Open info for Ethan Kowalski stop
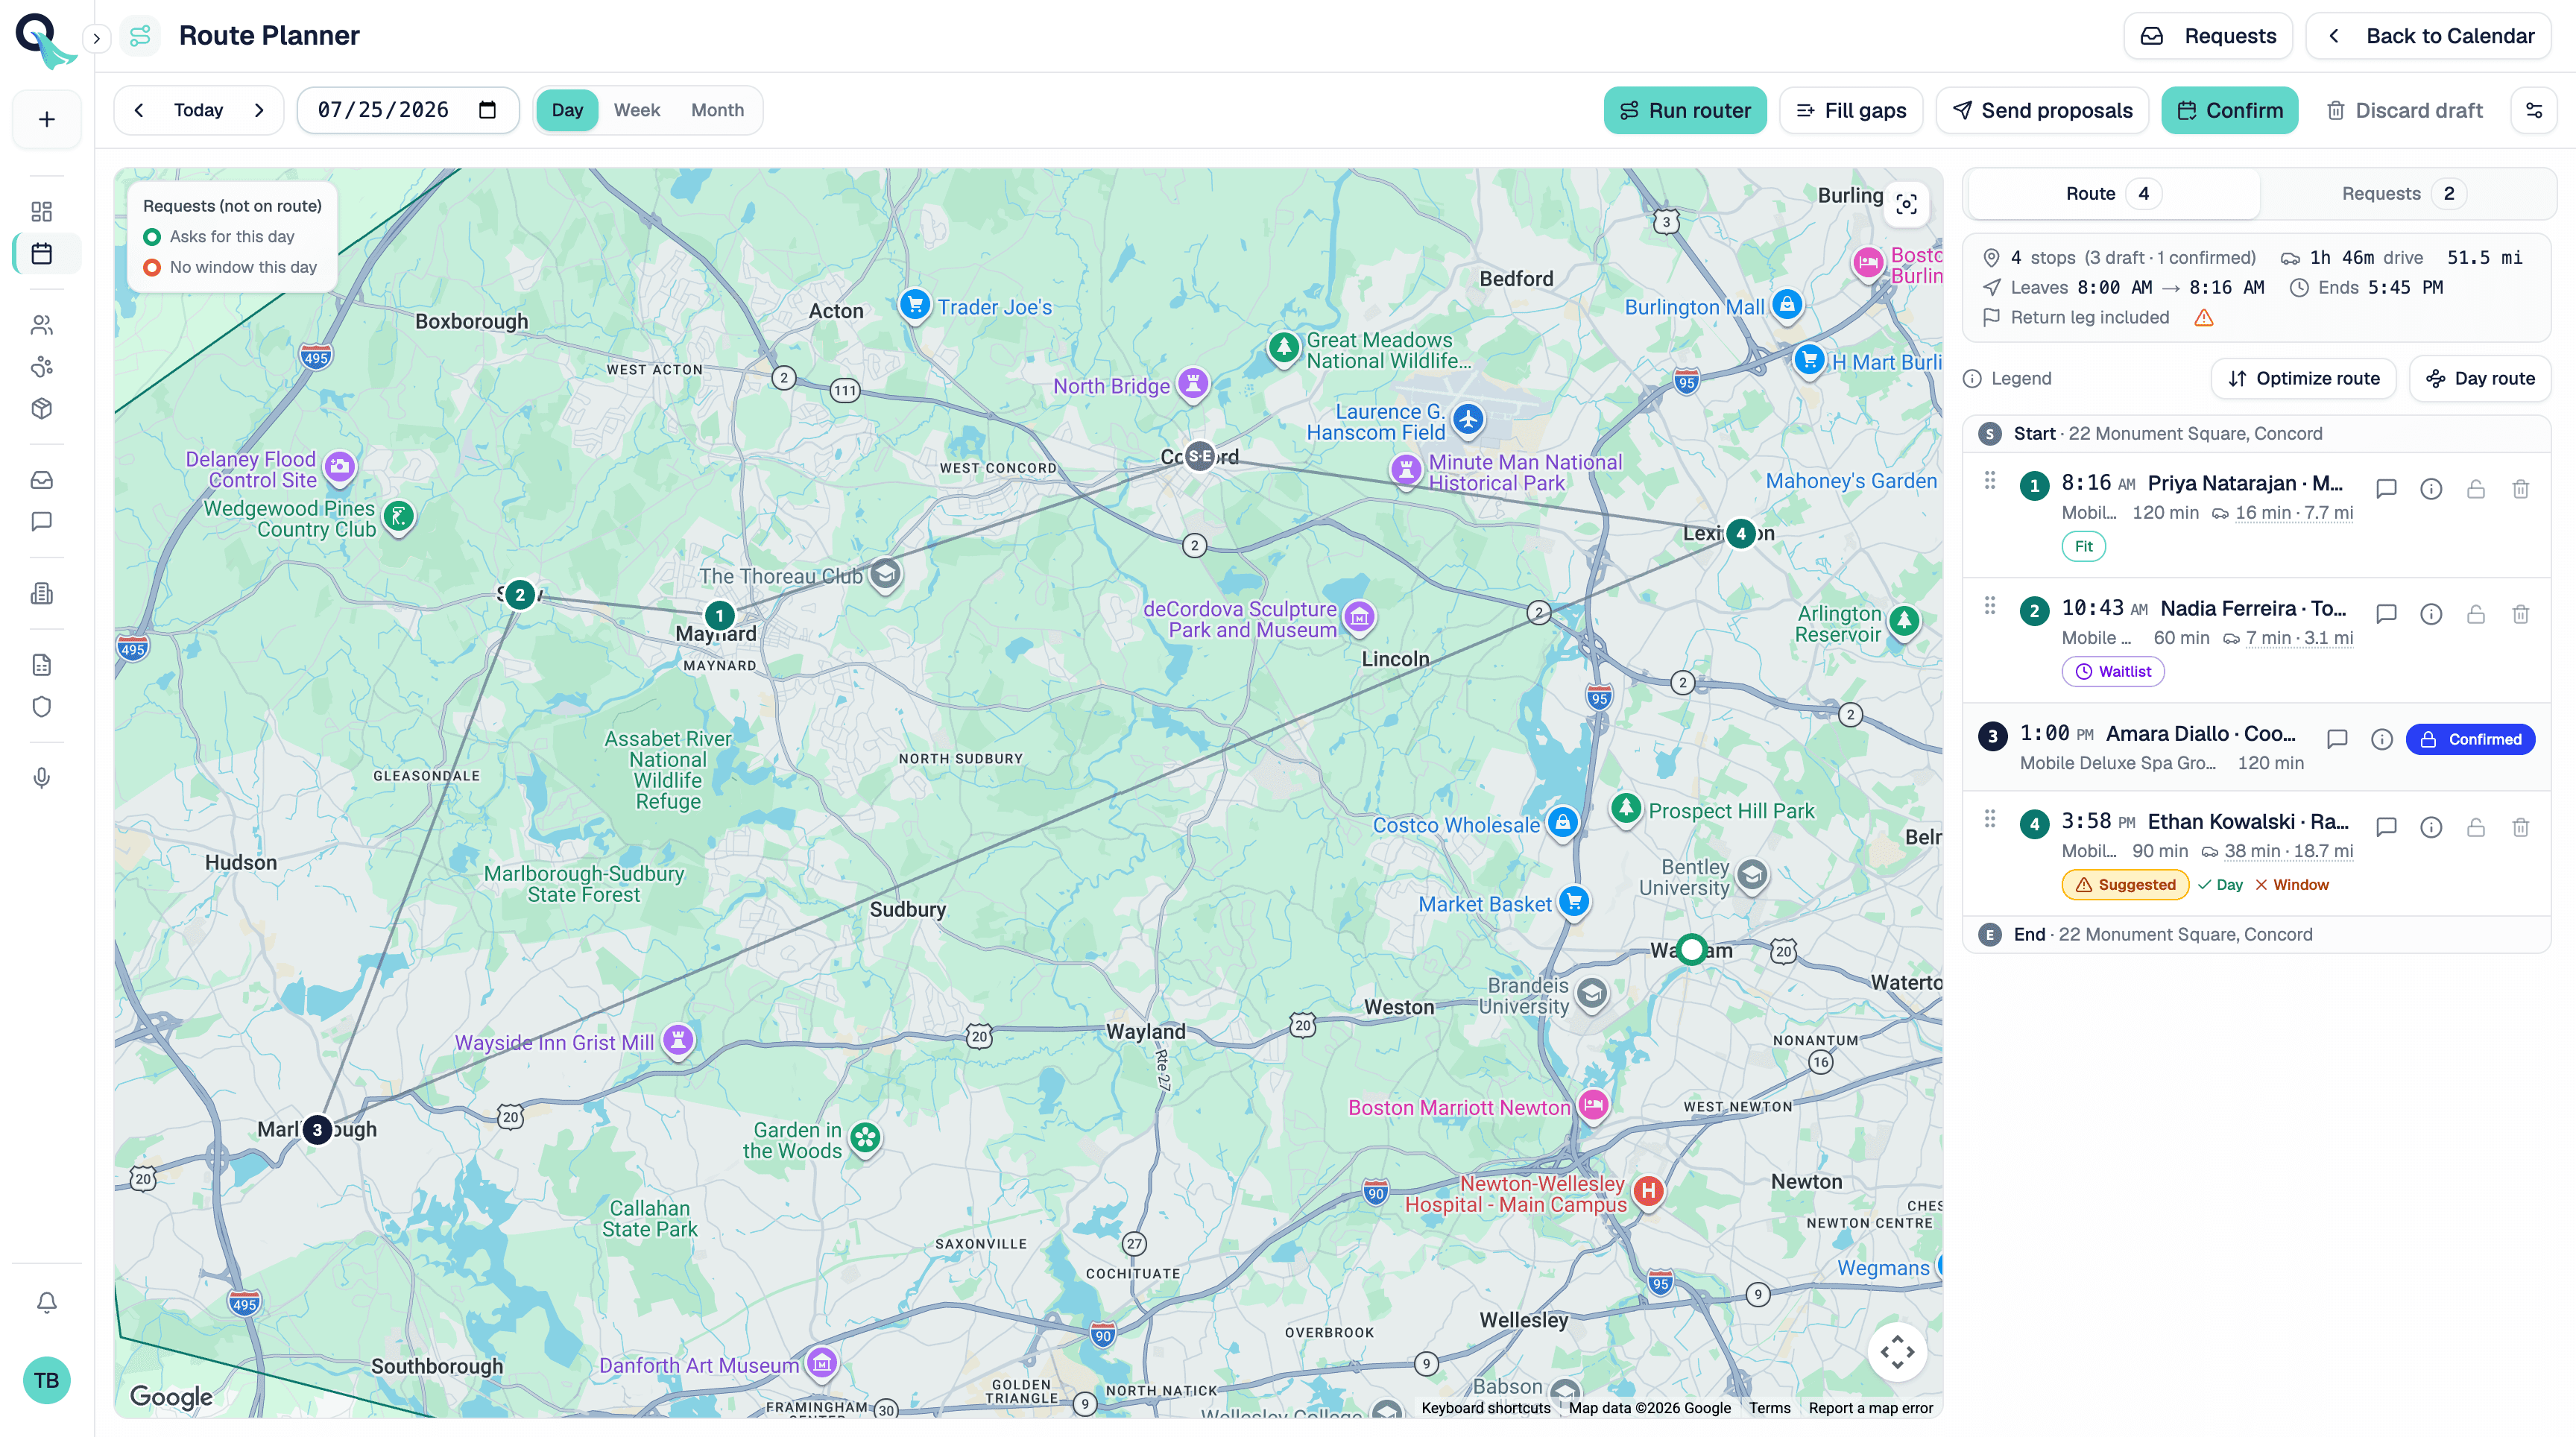This screenshot has width=2576, height=1437. pyautogui.click(x=2431, y=827)
